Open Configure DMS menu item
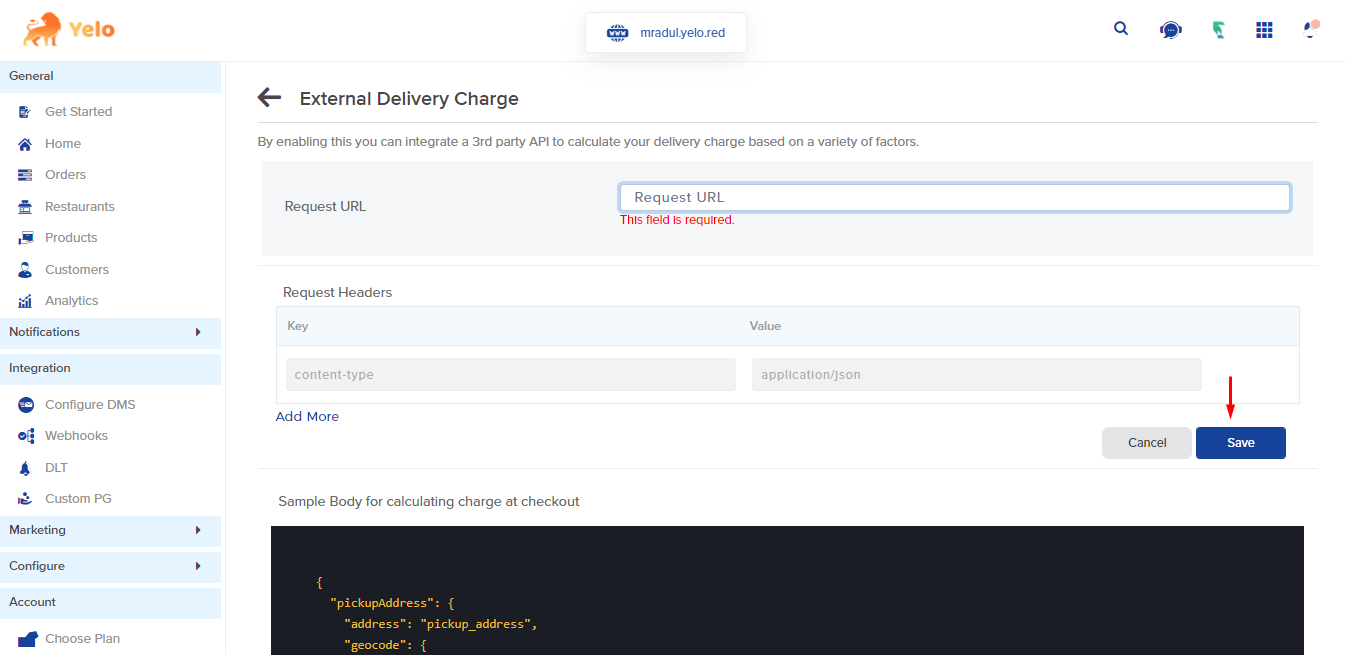Viewport: 1346px width, 655px height. [90, 405]
